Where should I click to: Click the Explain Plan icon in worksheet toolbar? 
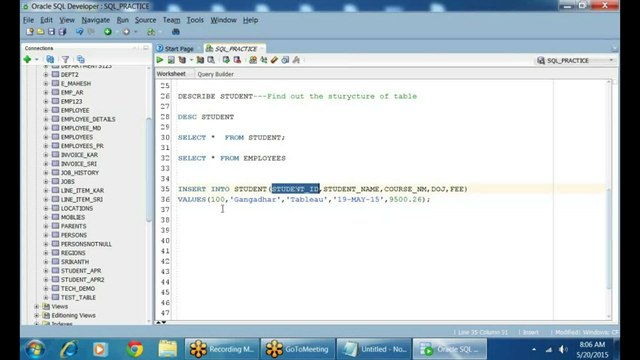[182, 60]
